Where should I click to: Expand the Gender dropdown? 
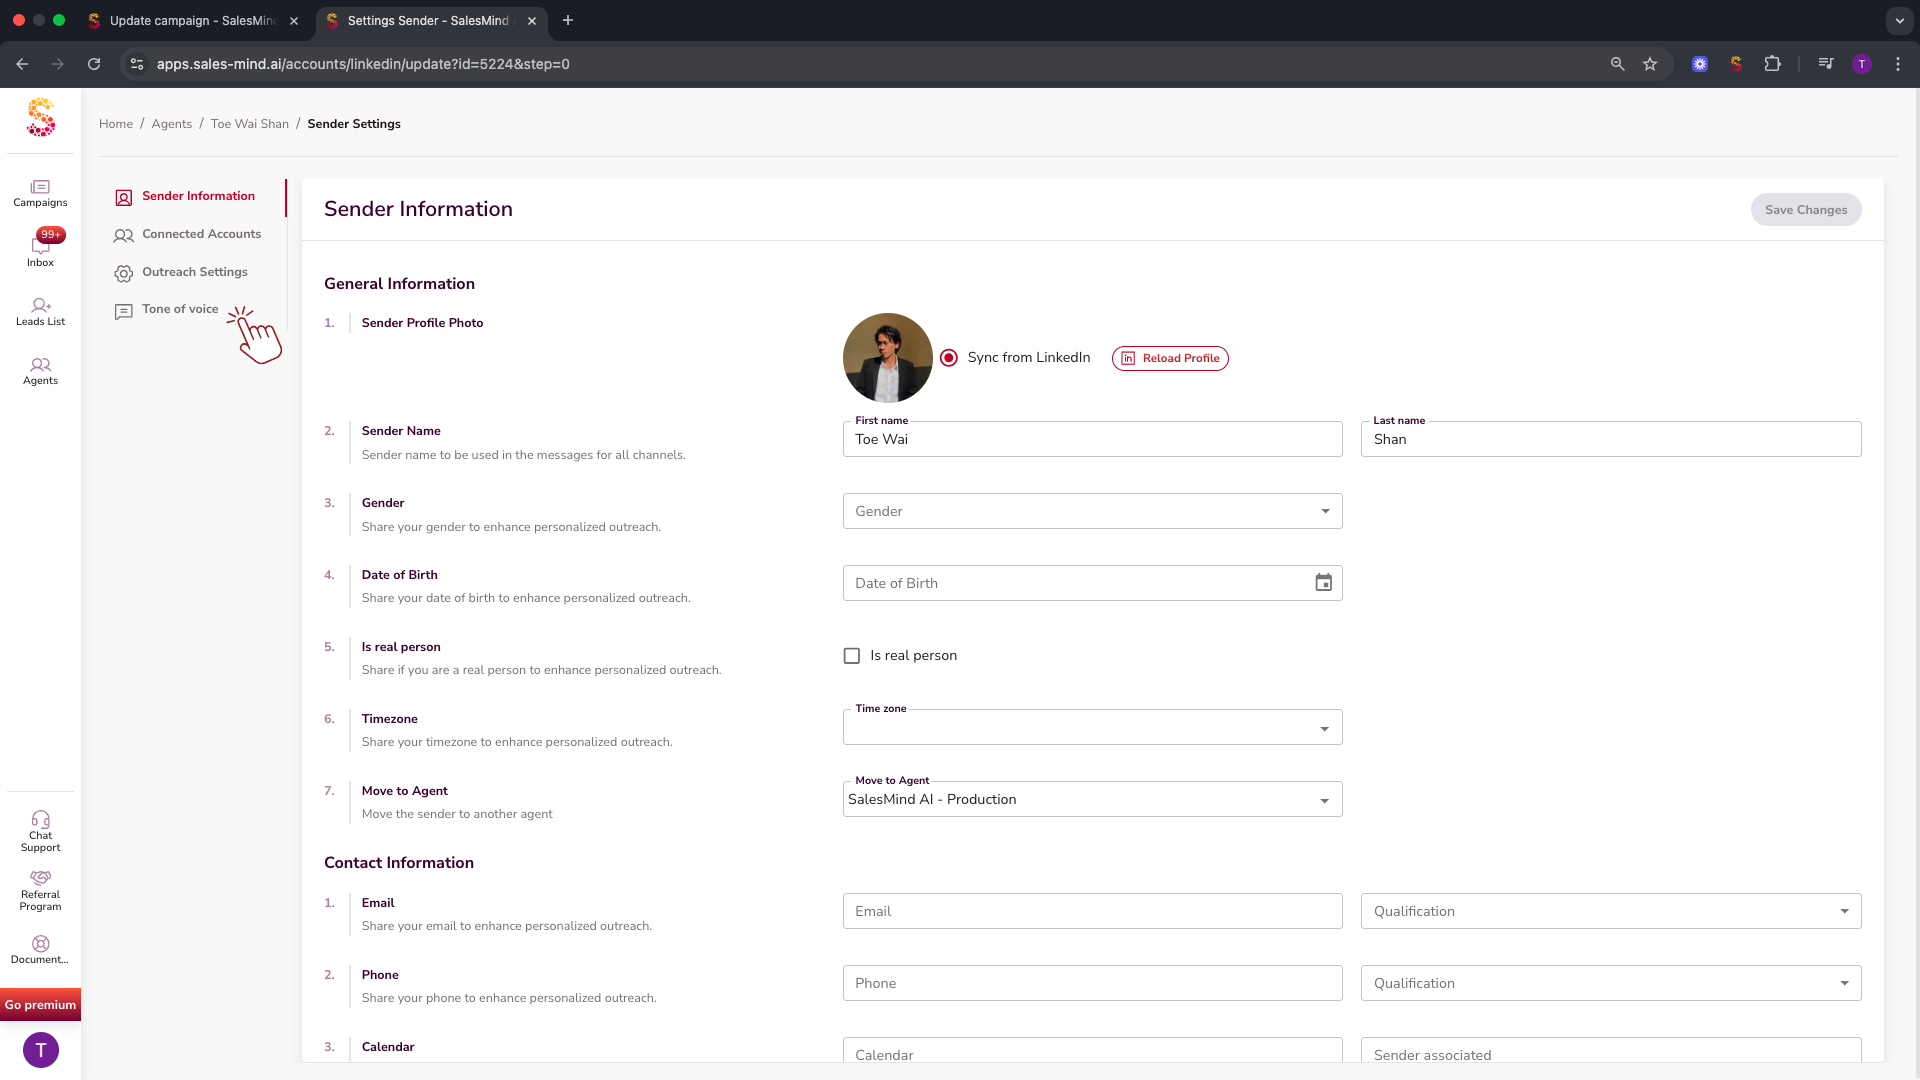[x=1092, y=511]
